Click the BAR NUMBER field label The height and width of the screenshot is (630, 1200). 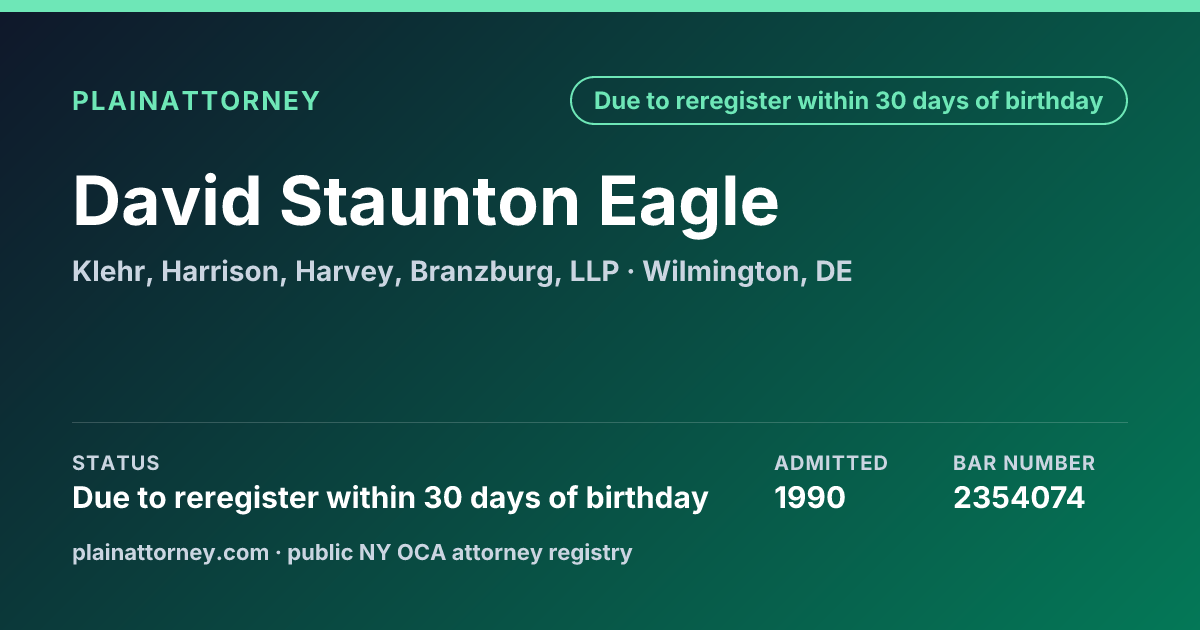coord(1024,463)
